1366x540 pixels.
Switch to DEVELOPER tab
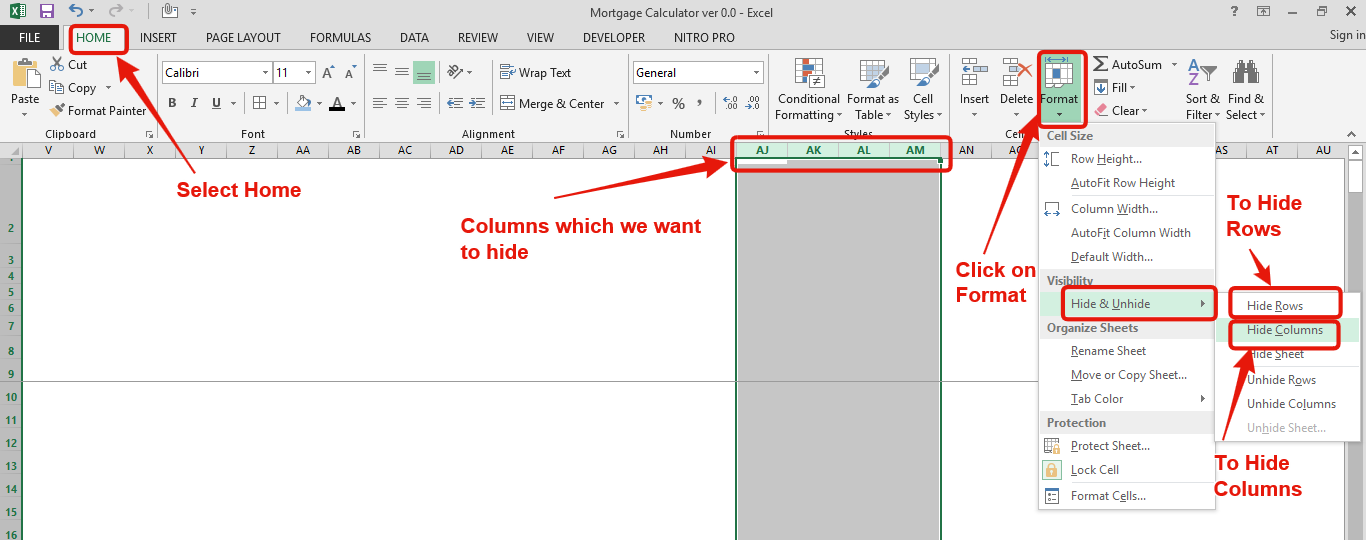tap(614, 38)
